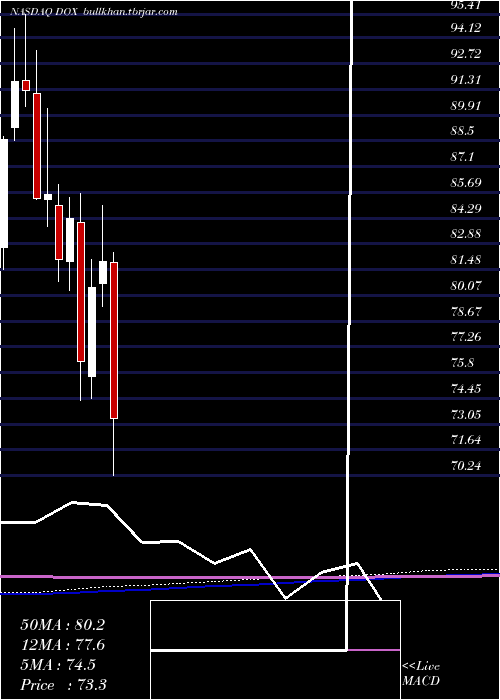This screenshot has height=700, width=500.
Task: Click the 80.07 price axis label
Action: click(466, 286)
